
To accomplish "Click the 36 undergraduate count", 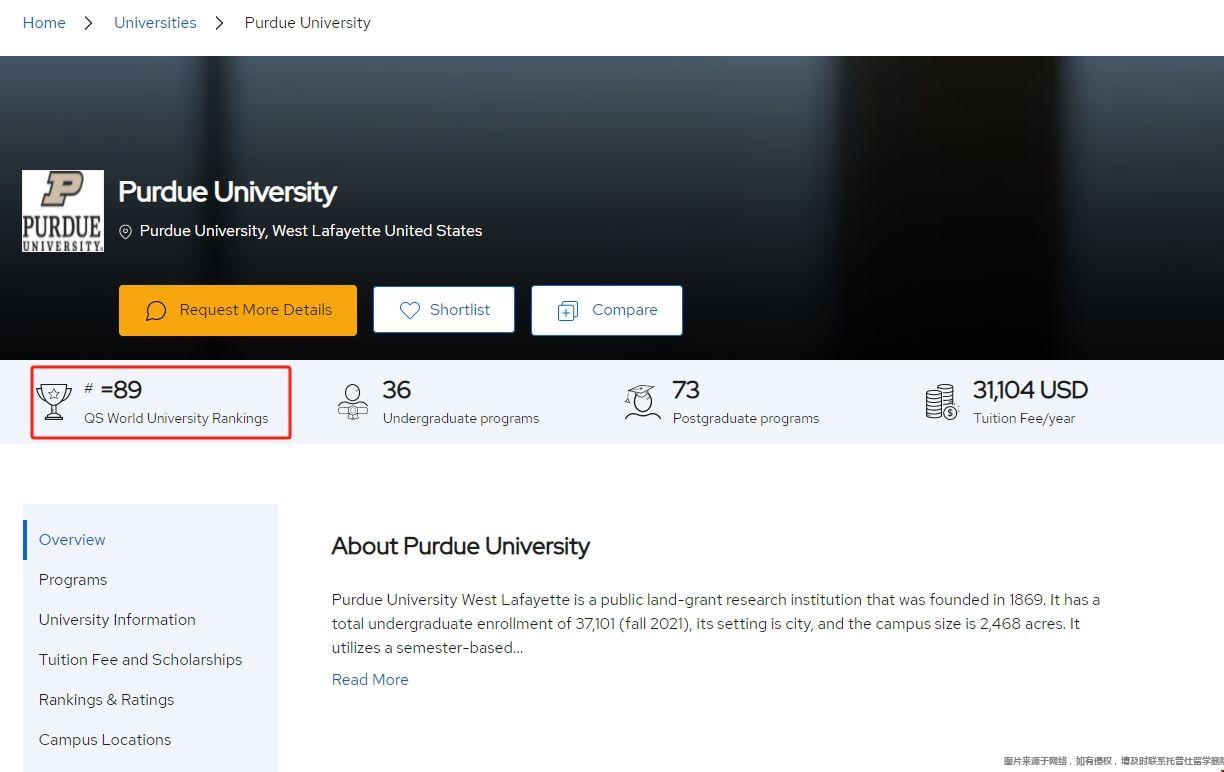I will click(397, 390).
